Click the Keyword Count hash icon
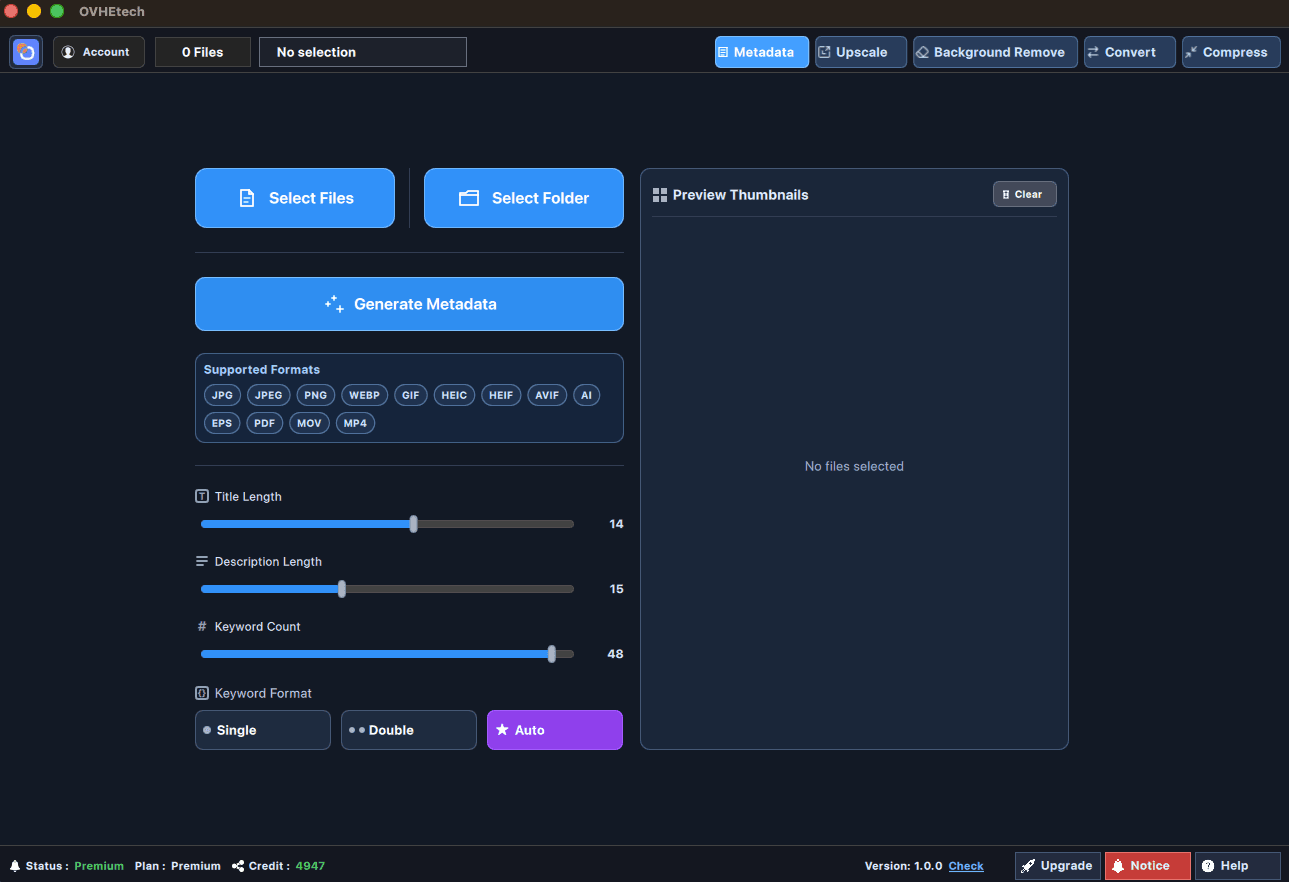This screenshot has height=882, width=1289. point(203,626)
